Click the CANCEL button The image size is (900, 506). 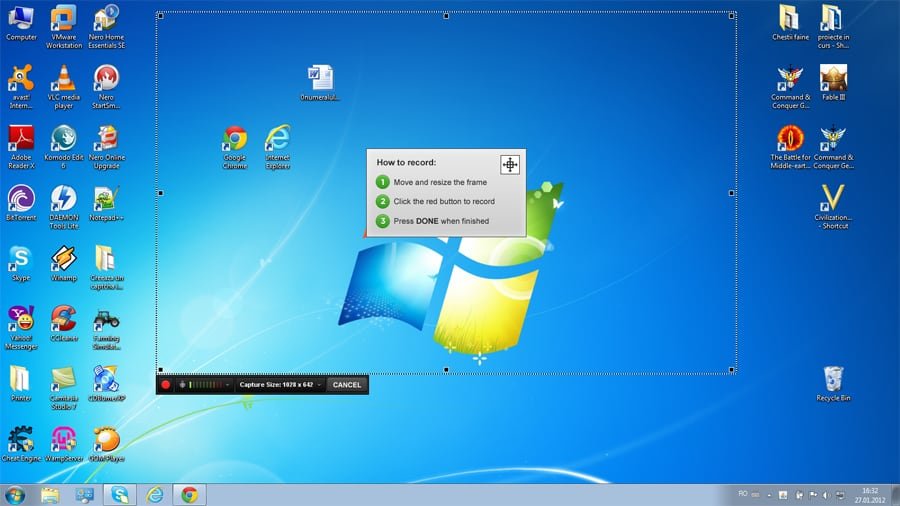(x=347, y=385)
